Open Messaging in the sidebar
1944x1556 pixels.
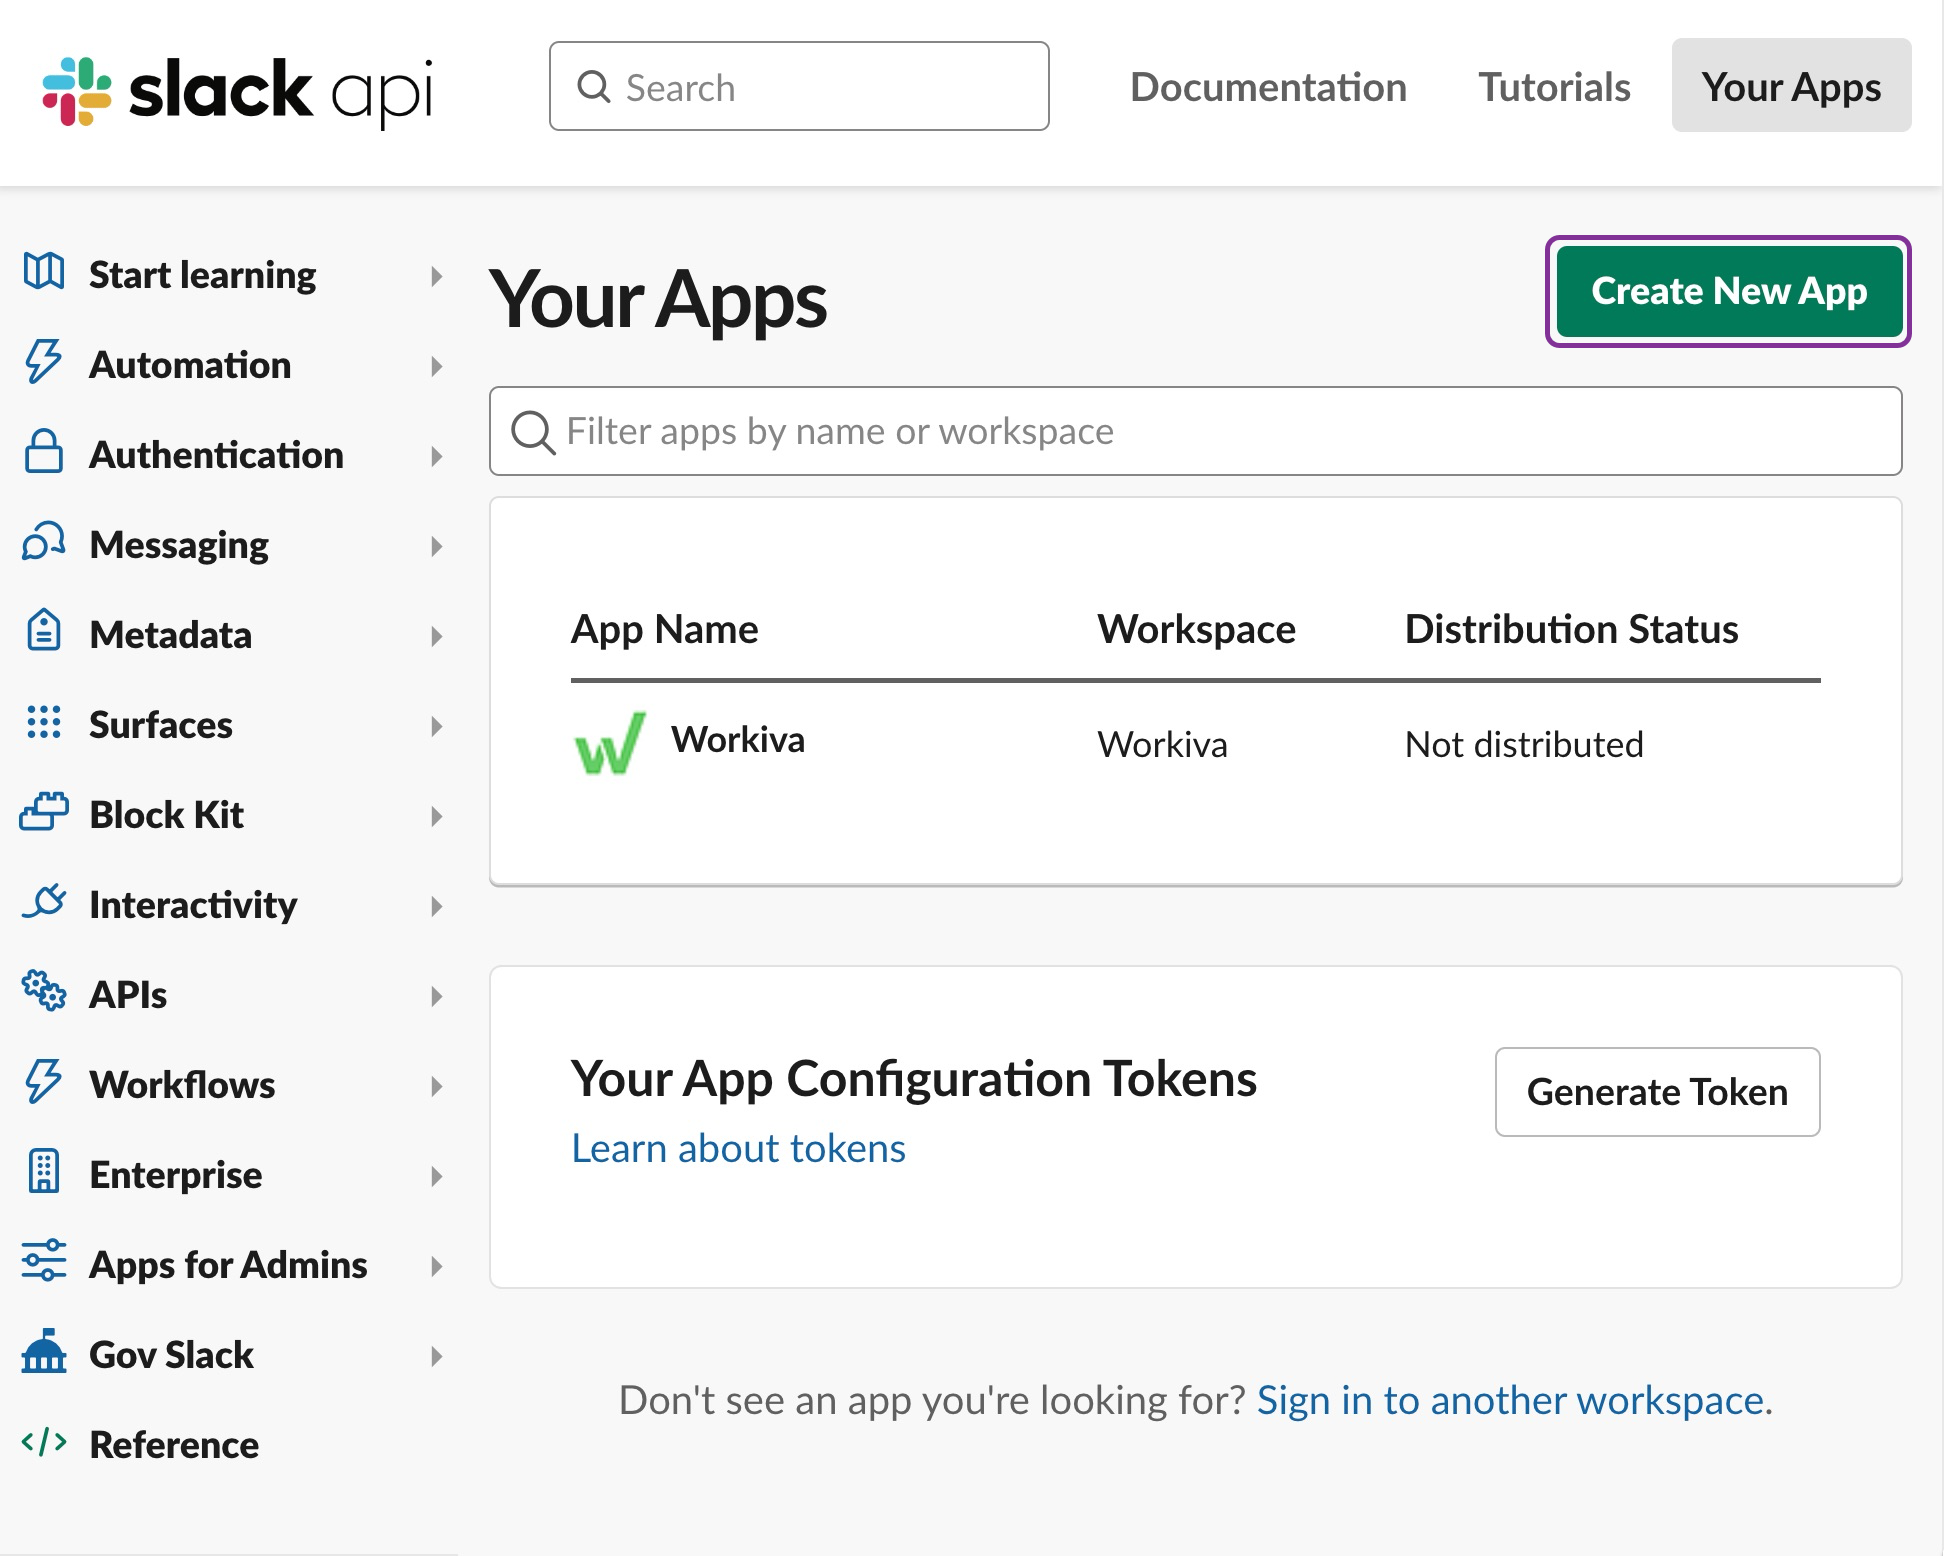[x=179, y=545]
